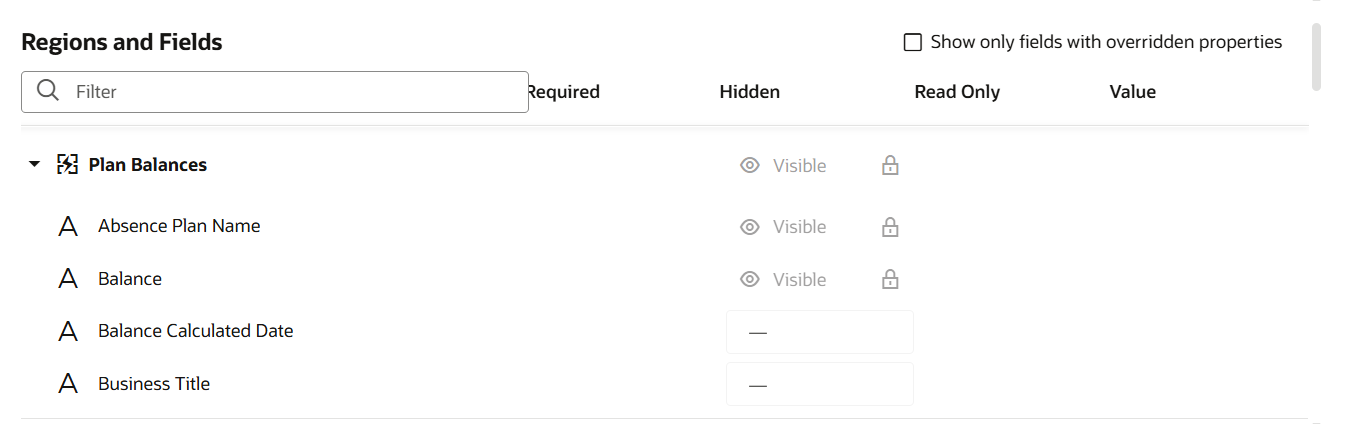The width and height of the screenshot is (1350, 424).
Task: Collapse the Plan Balances region
Action: pos(35,165)
